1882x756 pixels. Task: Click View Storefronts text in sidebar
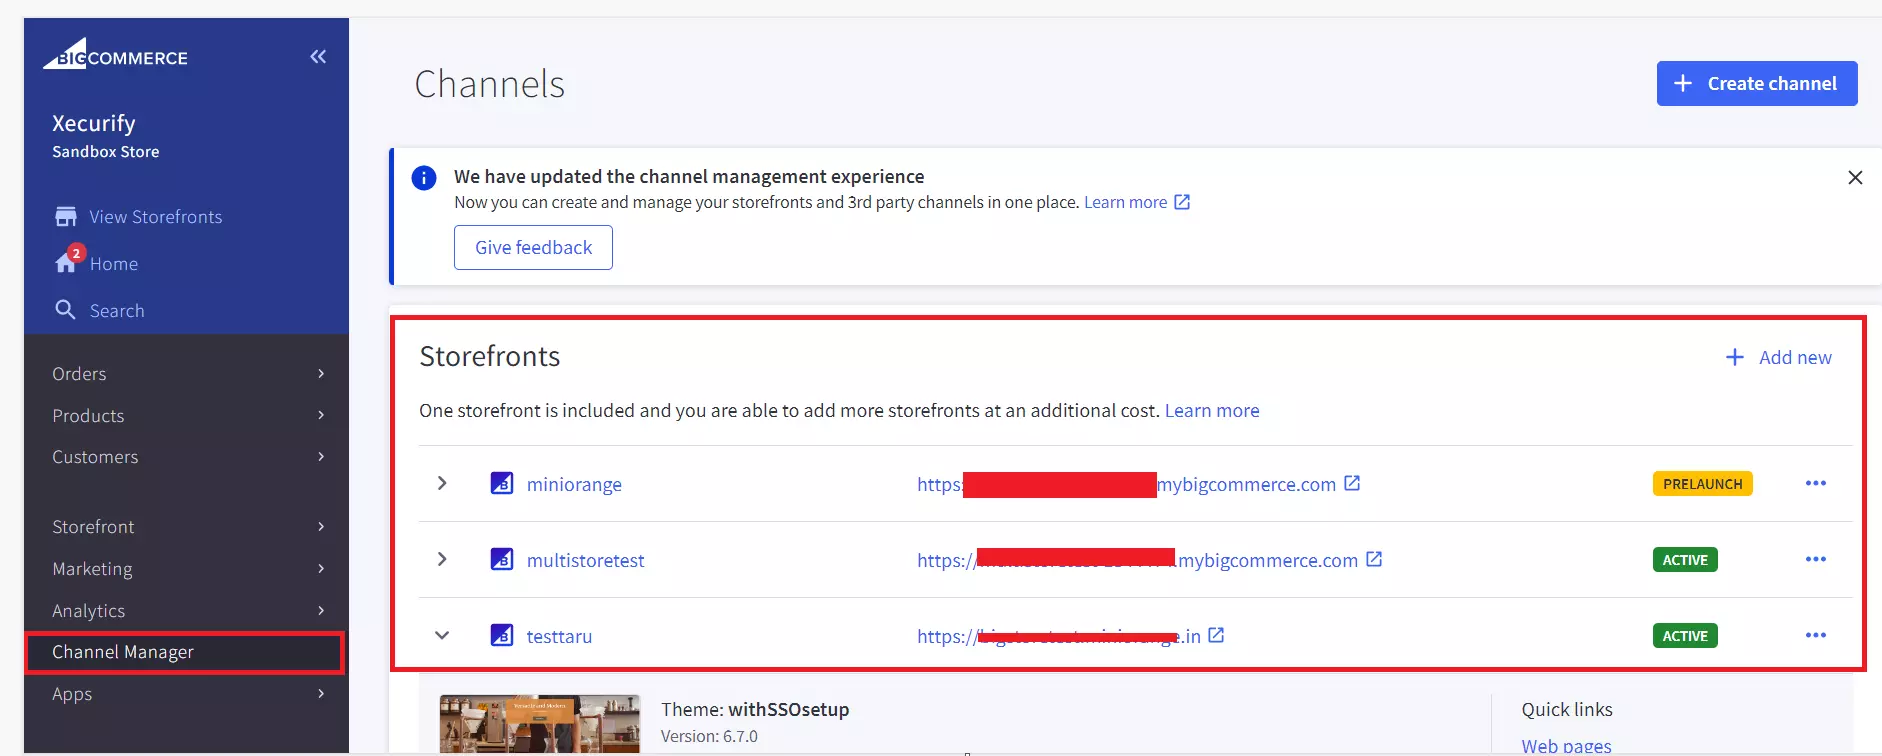[x=156, y=217]
